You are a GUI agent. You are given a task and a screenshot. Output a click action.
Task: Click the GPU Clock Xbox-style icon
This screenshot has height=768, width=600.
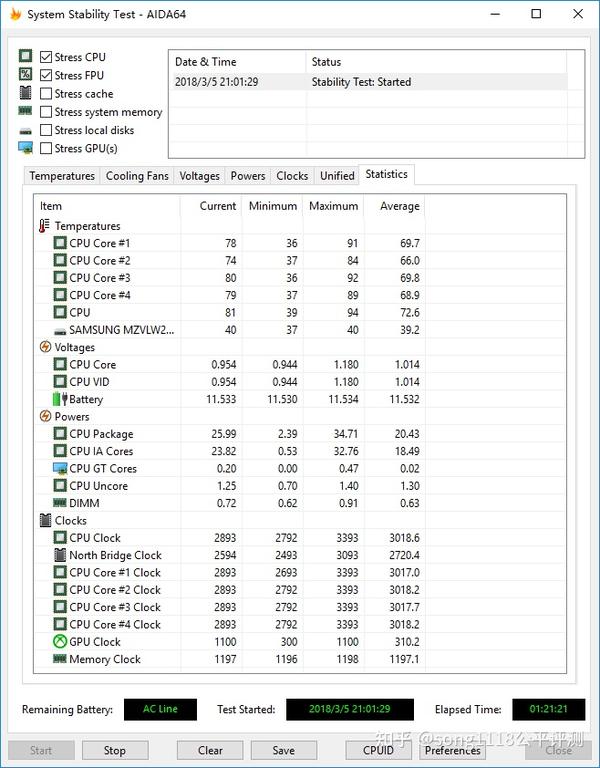click(60, 641)
